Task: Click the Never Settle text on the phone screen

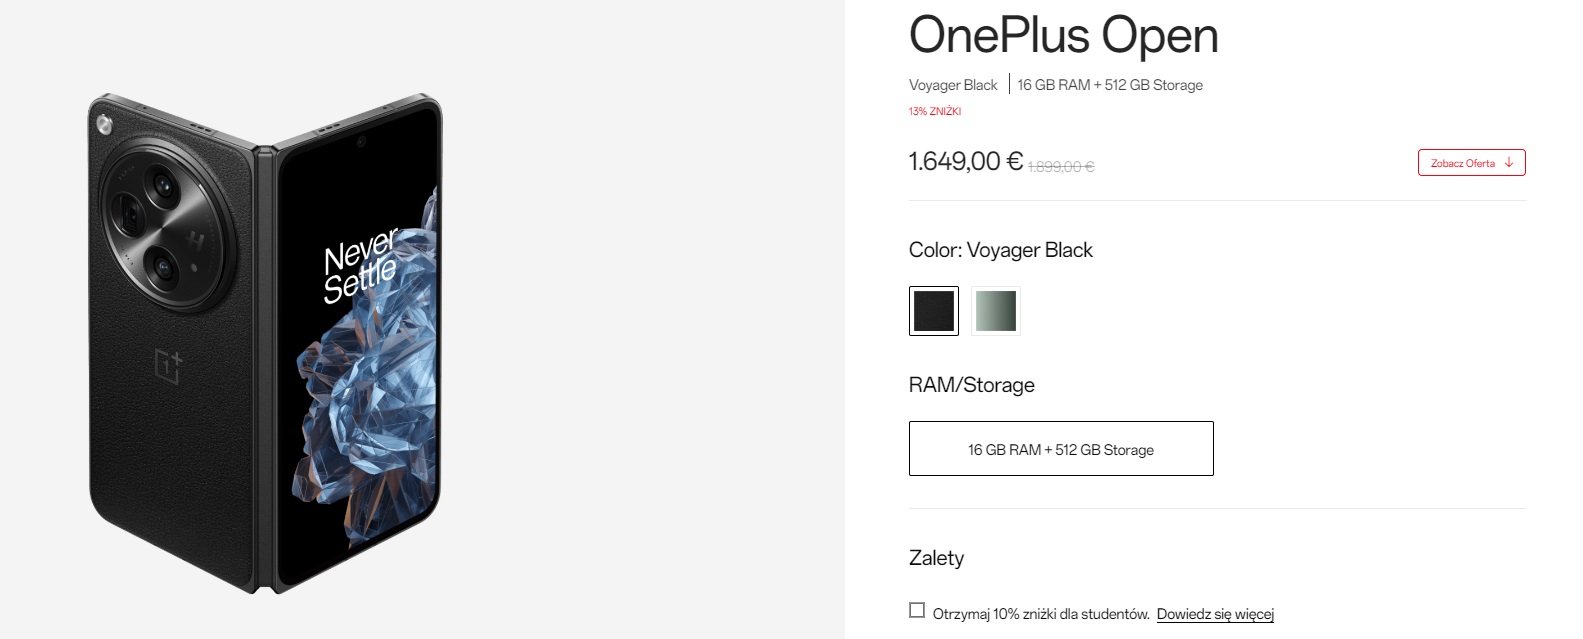Action: tap(360, 266)
